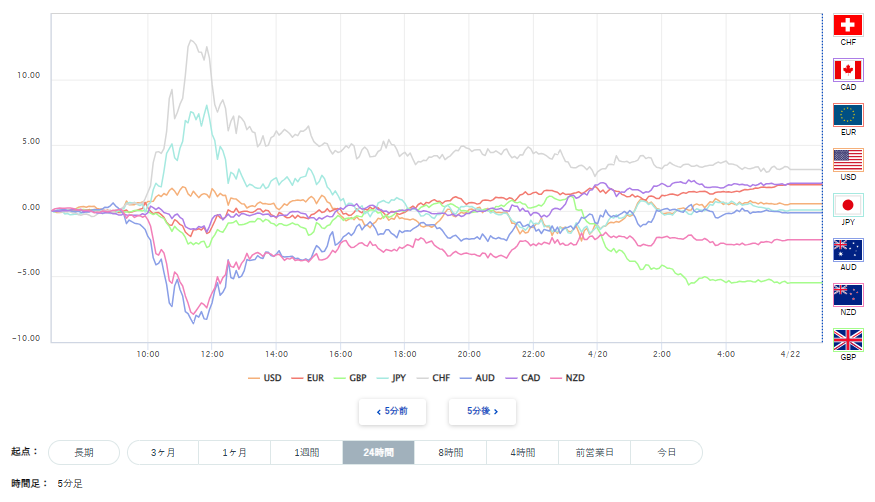Select the 3ヶ月 start point

(163, 452)
